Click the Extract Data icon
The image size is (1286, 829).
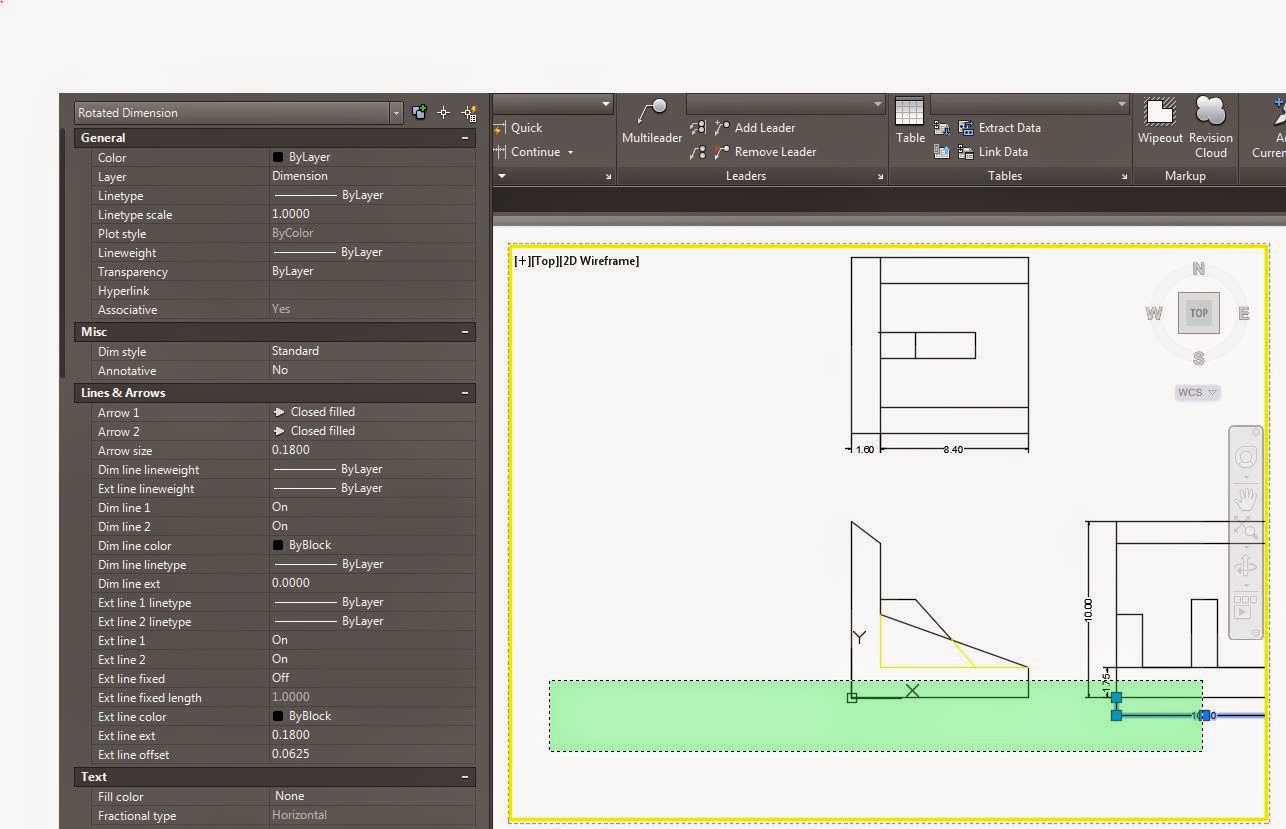pyautogui.click(x=966, y=127)
